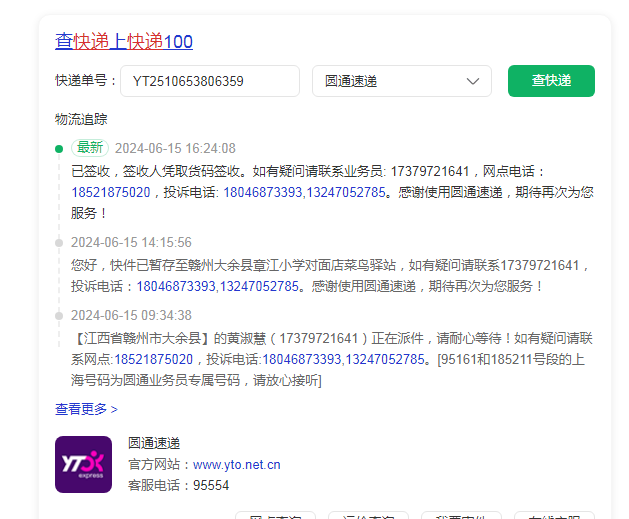This screenshot has height=519, width=629.
Task: Click the green 查快递 search button
Action: point(551,81)
